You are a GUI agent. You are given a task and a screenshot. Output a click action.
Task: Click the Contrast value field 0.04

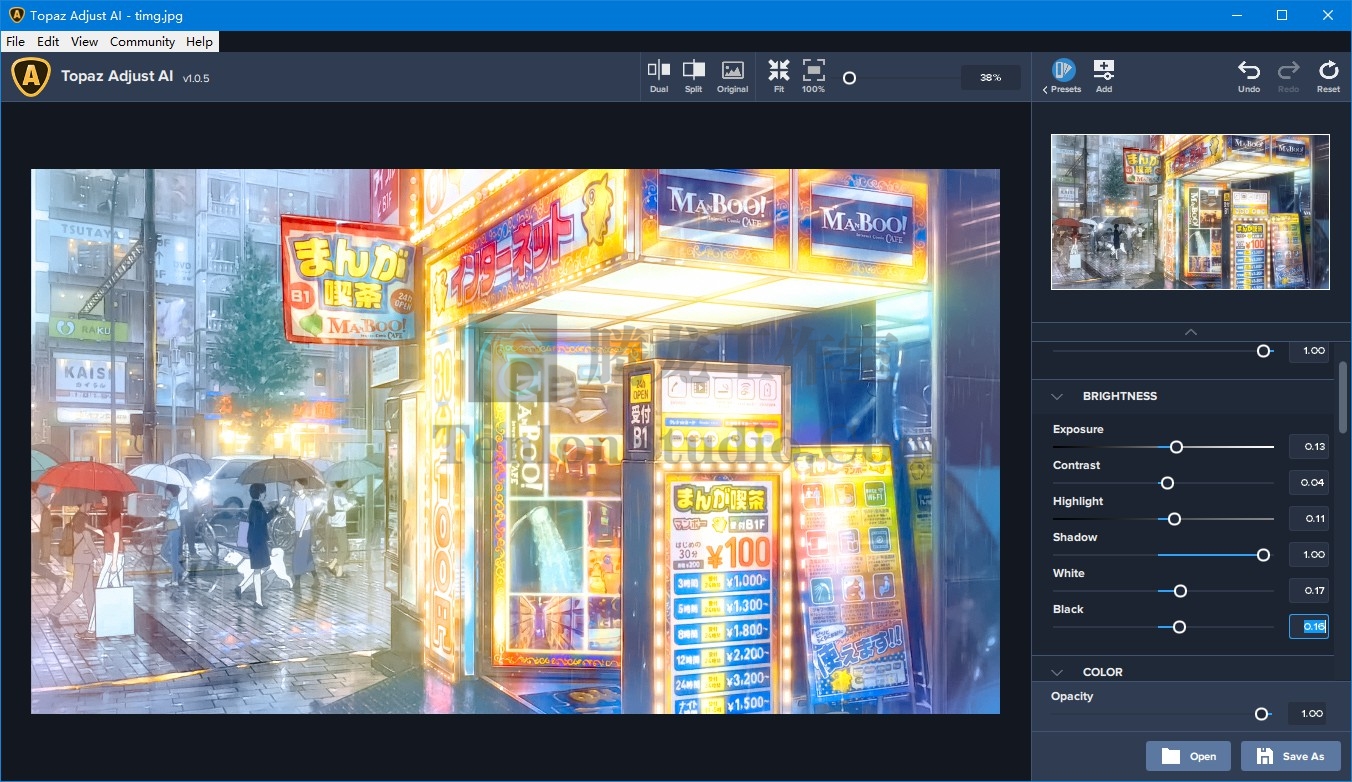[x=1308, y=483]
